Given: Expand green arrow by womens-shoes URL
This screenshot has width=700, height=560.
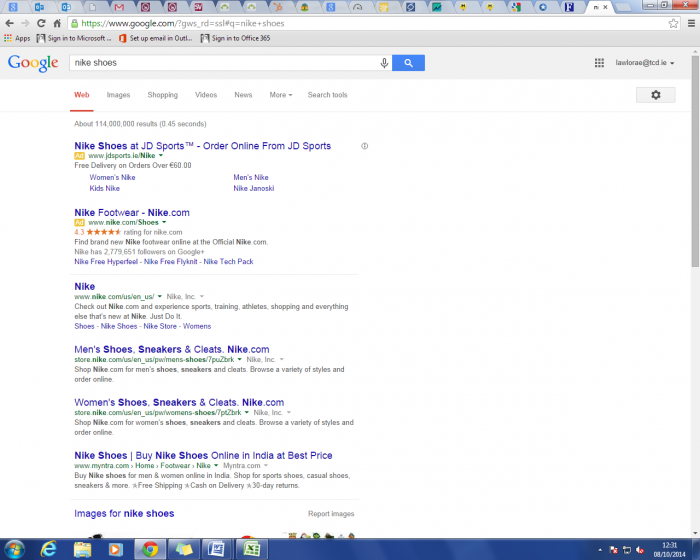Looking at the screenshot, I should [246, 413].
